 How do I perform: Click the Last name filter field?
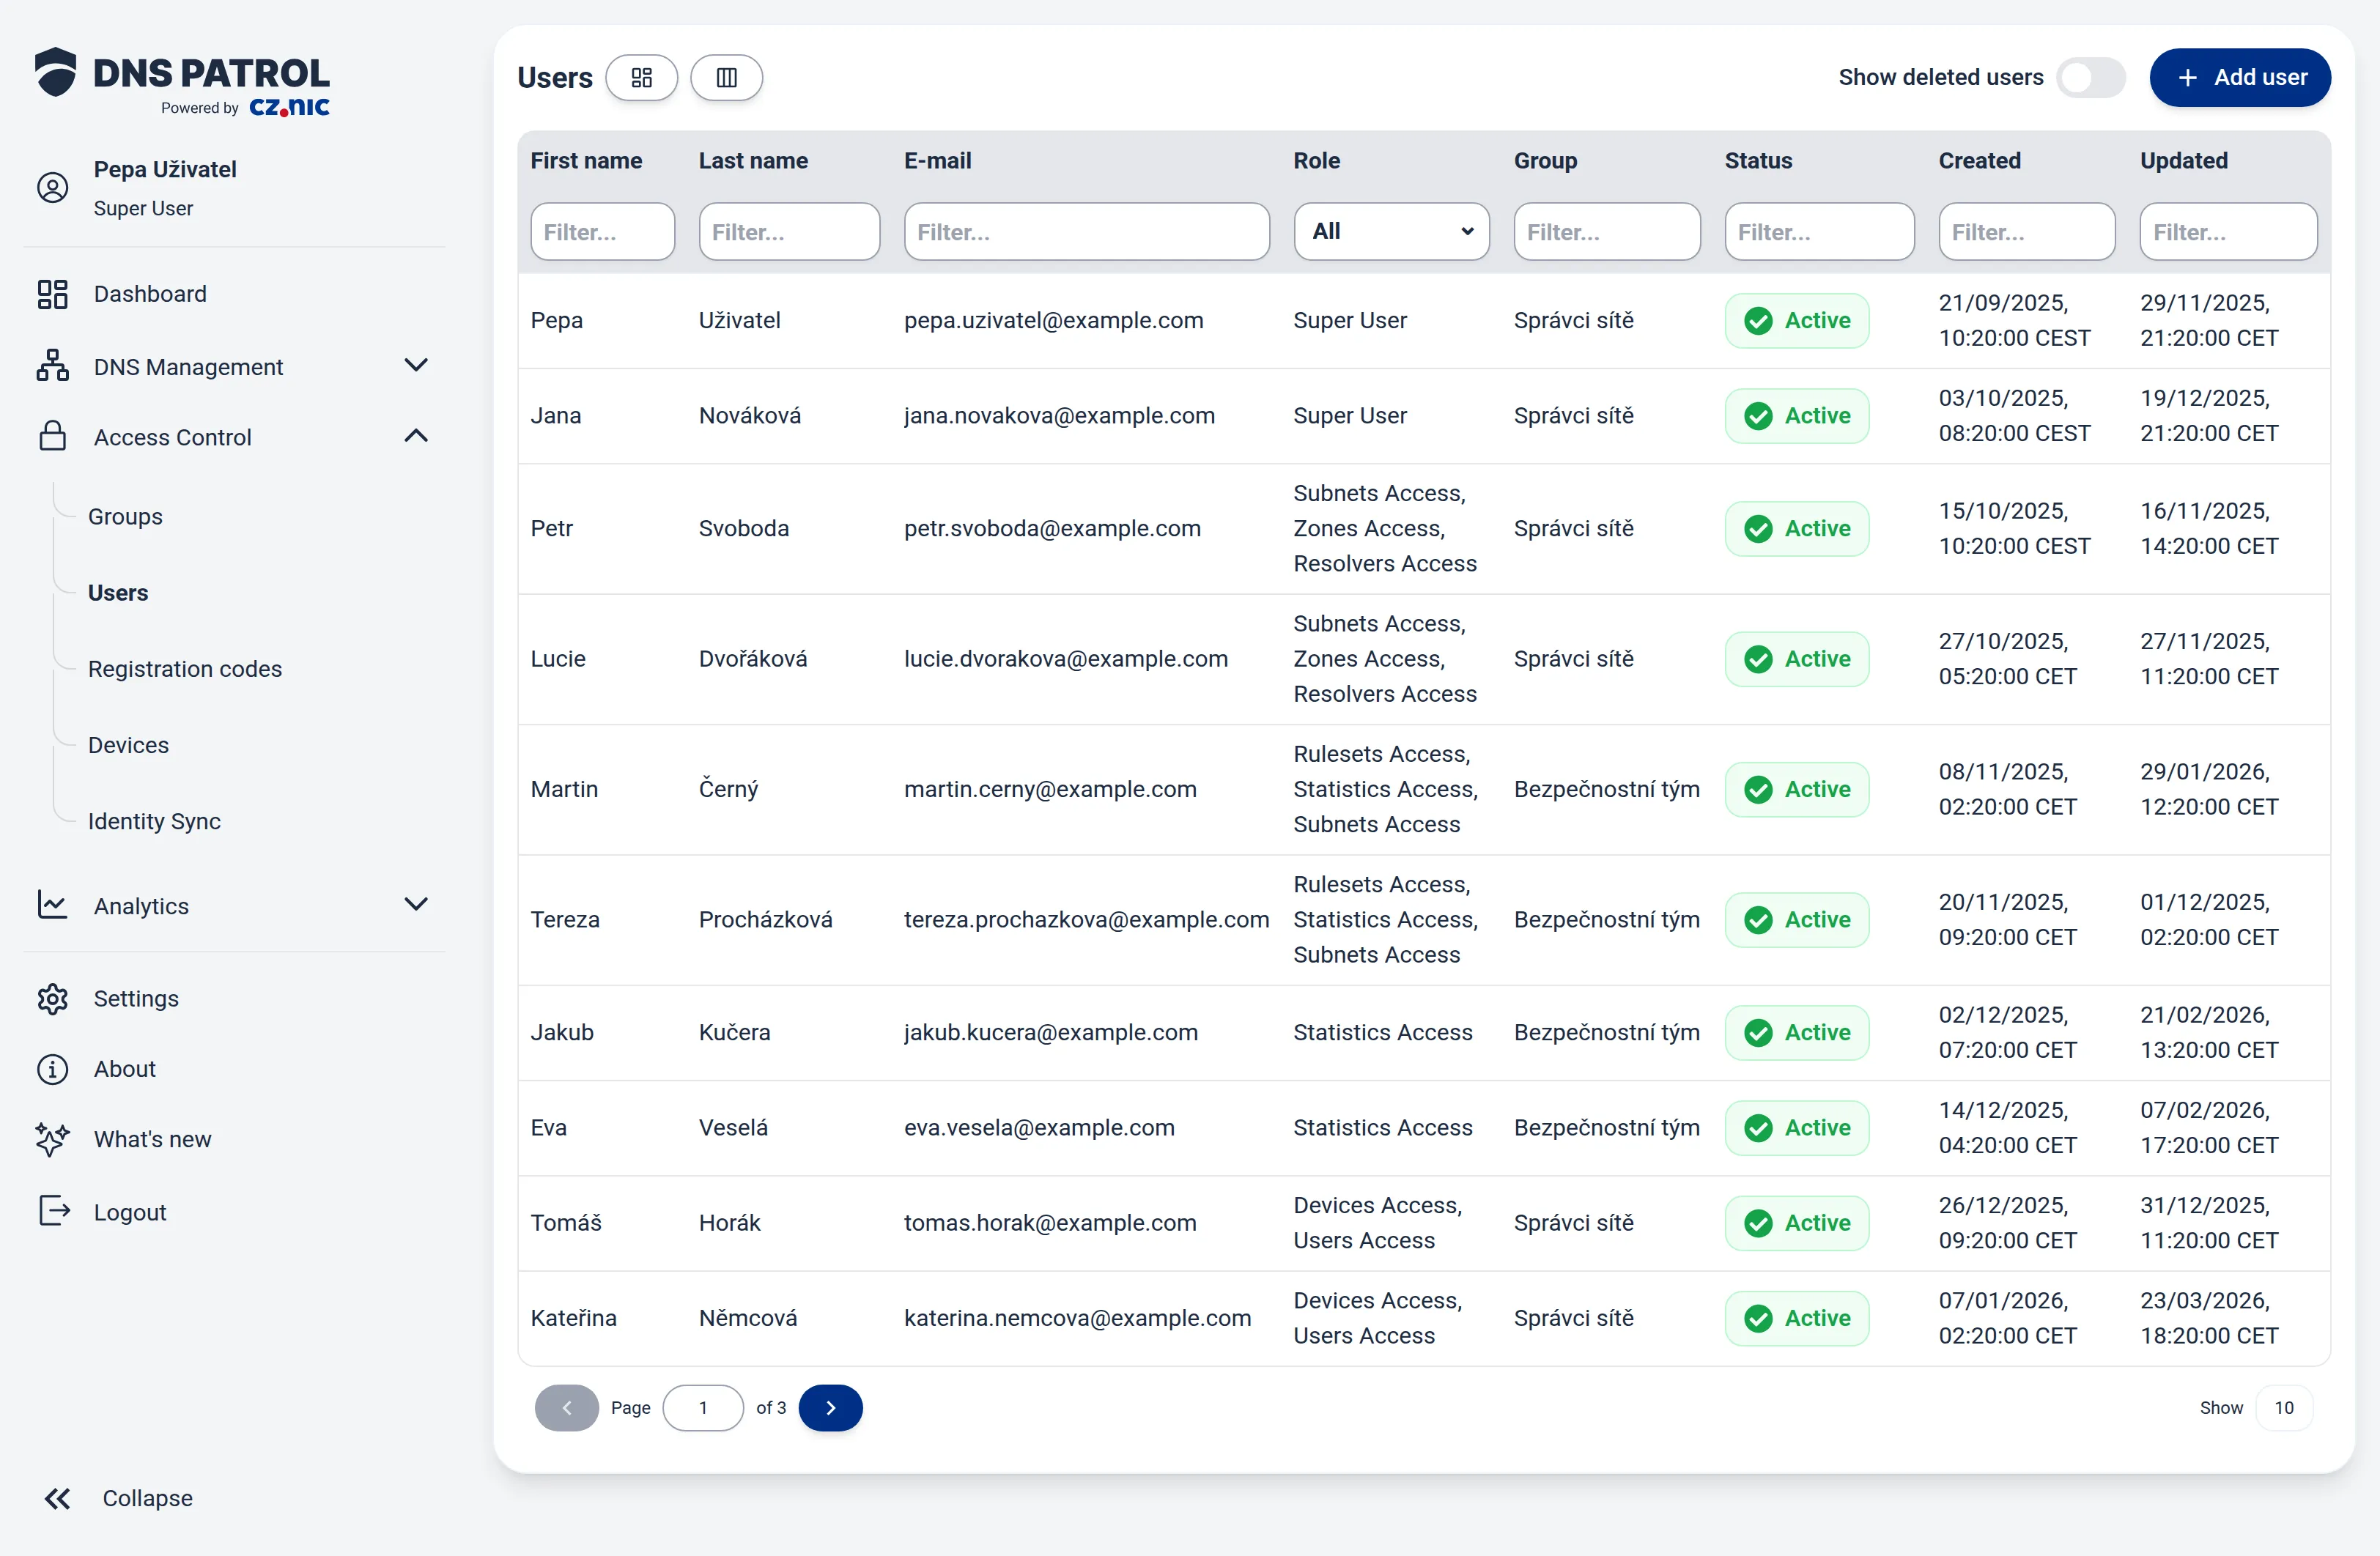tap(789, 231)
